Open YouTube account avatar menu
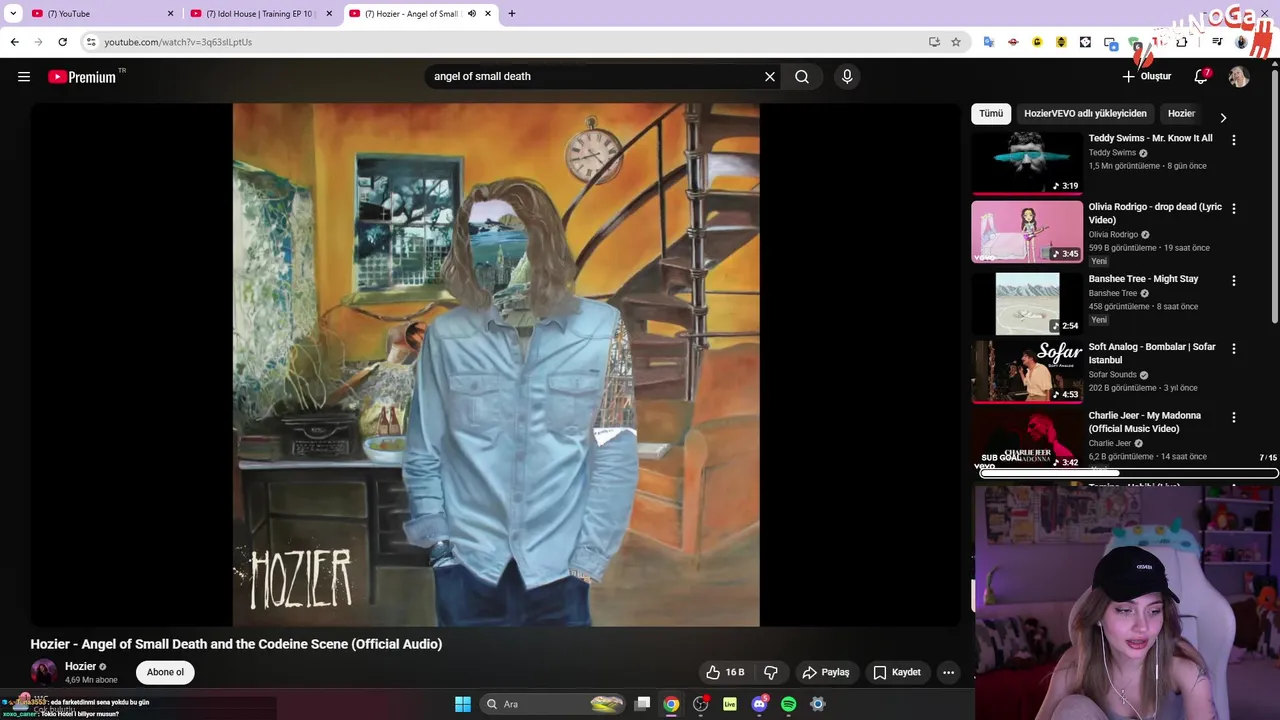The height and width of the screenshot is (720, 1280). [1239, 77]
